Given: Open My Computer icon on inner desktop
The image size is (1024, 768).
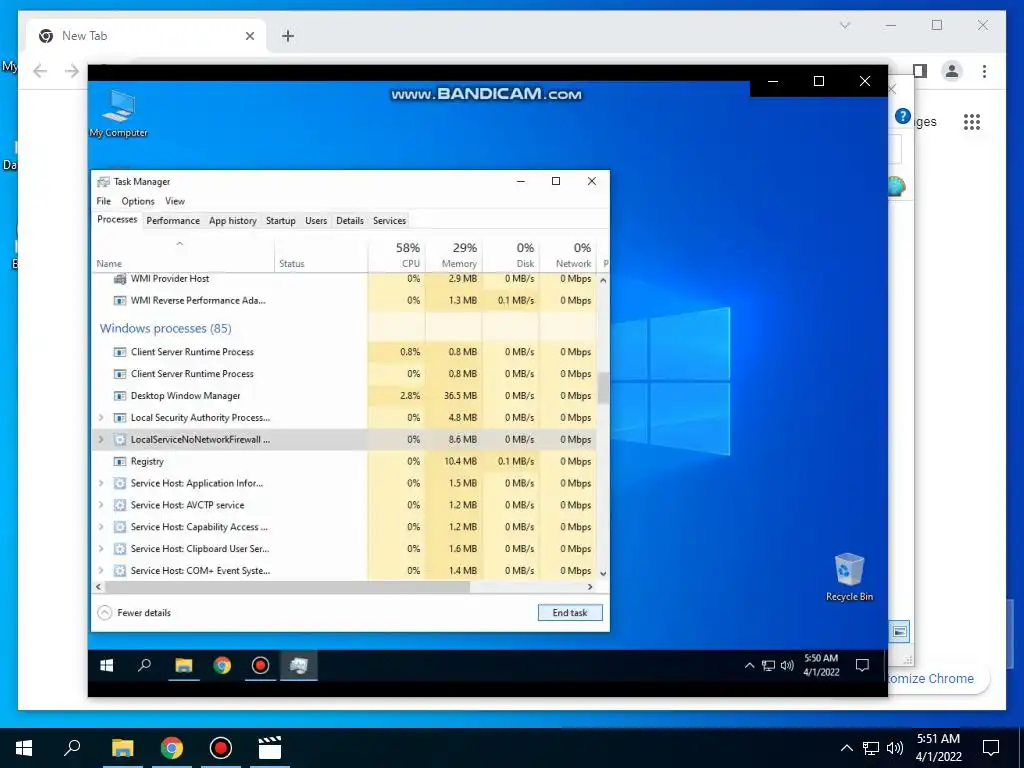Looking at the screenshot, I should pos(119,114).
